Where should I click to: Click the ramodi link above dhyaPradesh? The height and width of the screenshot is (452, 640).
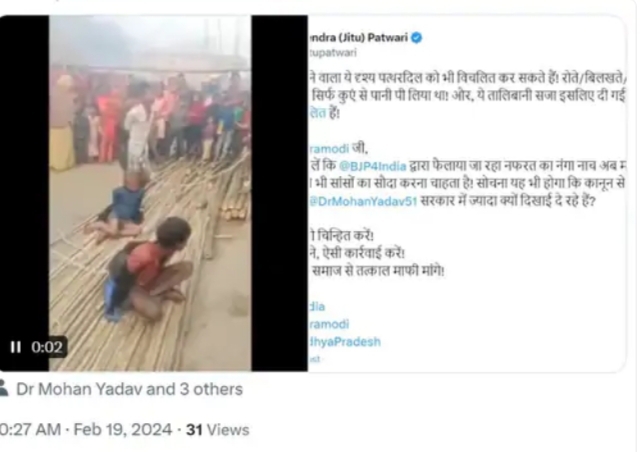(329, 324)
